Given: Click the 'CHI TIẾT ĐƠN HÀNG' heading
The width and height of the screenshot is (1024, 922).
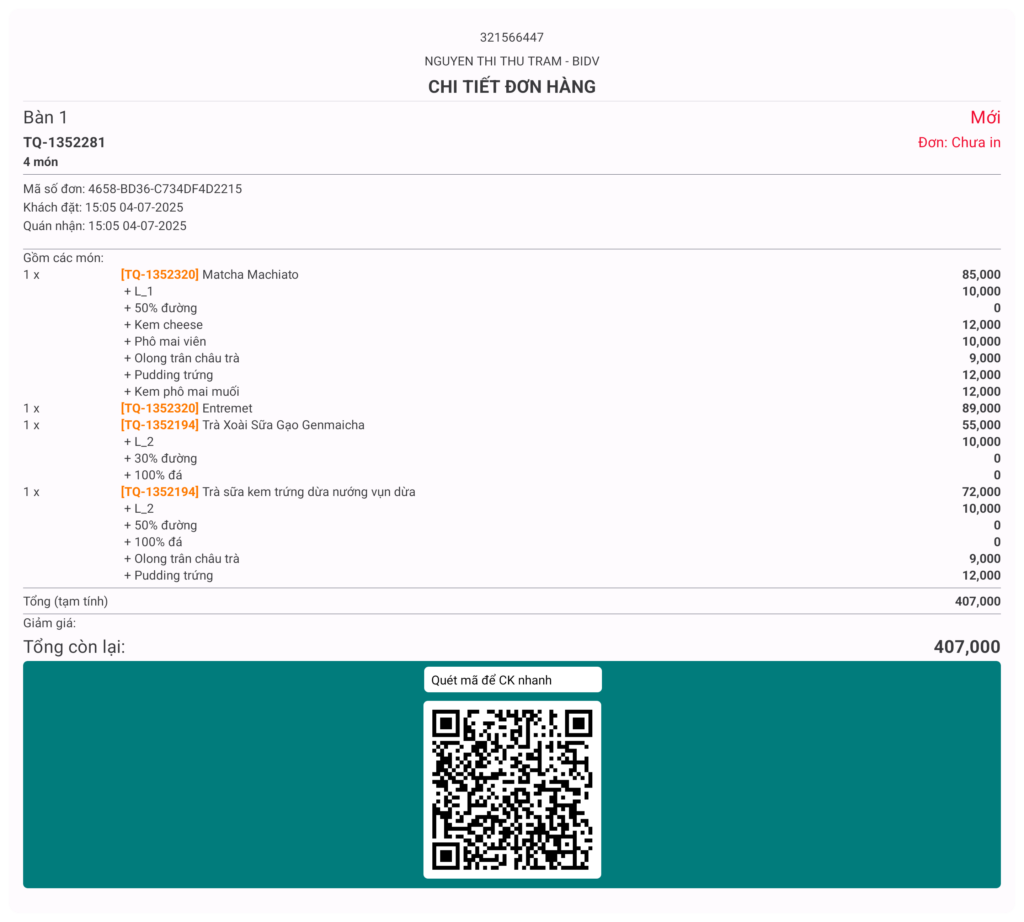Looking at the screenshot, I should [x=511, y=87].
